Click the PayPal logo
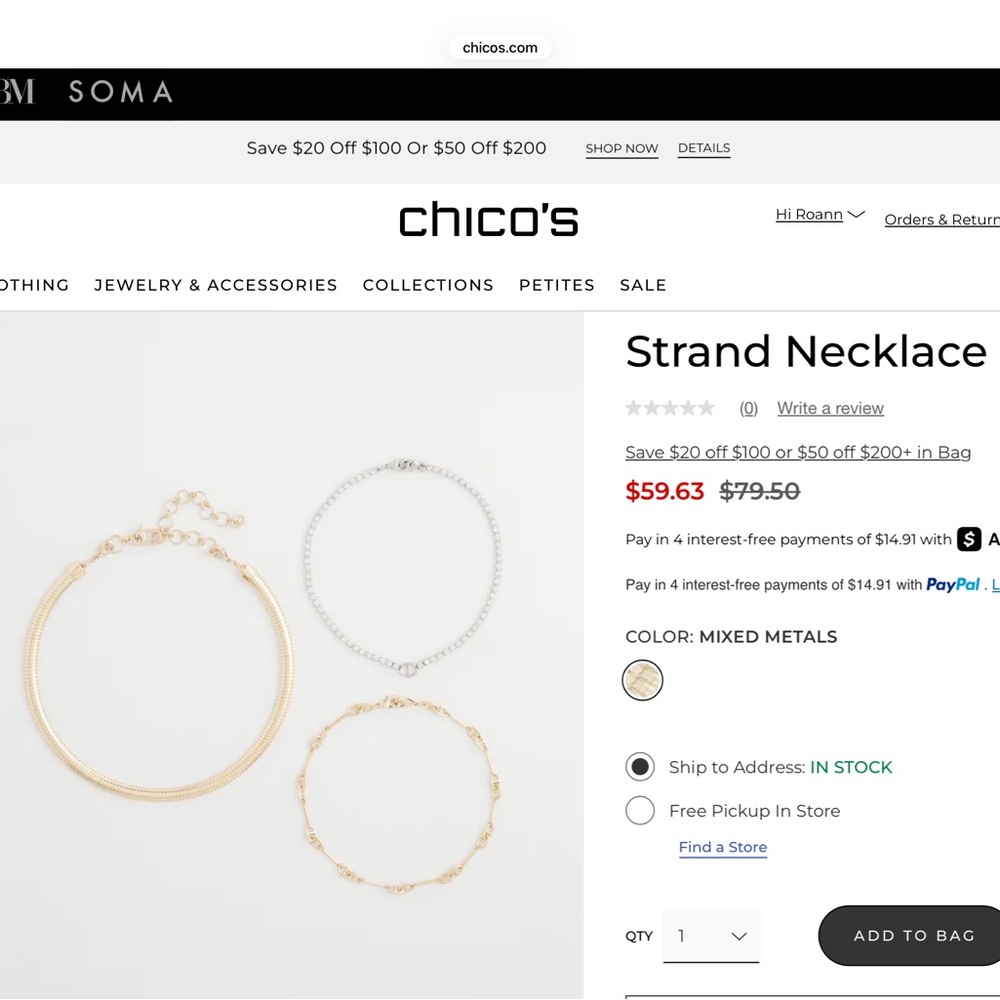Viewport: 1000px width, 1000px height. coord(953,584)
